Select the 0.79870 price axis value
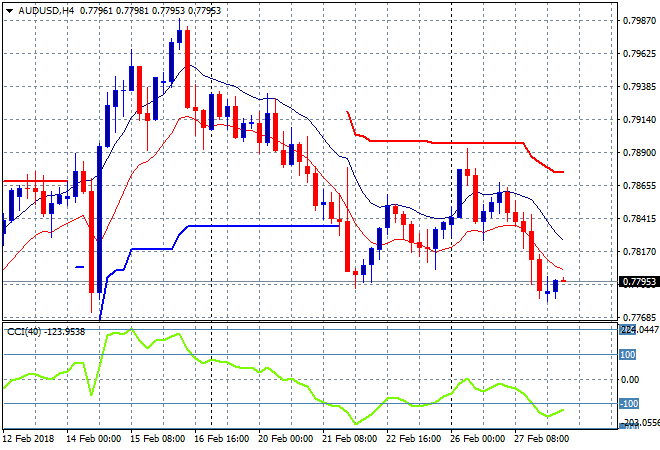Viewport: 660px width, 450px height. (639, 20)
